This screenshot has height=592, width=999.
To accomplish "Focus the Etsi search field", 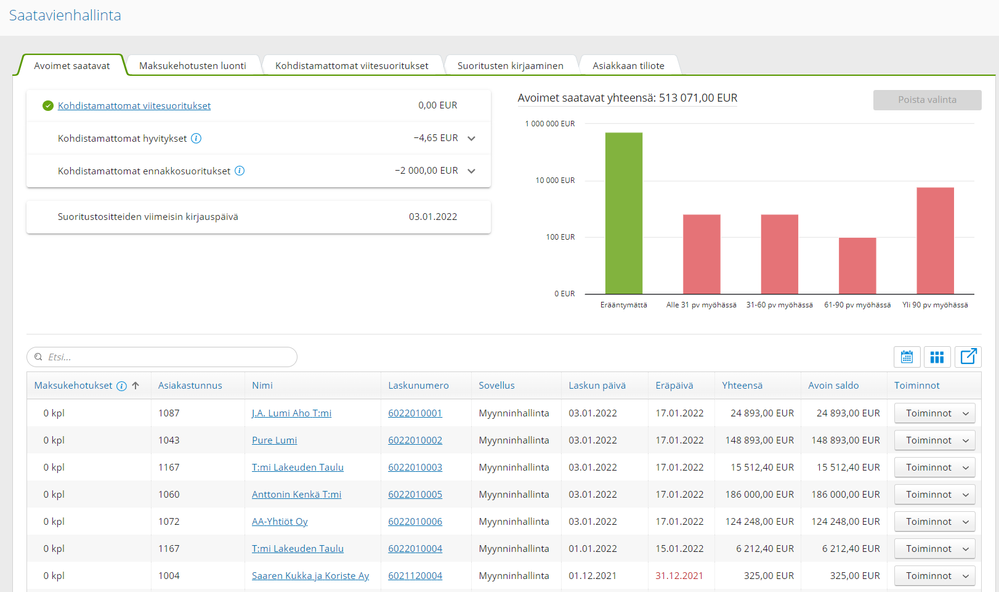I will coord(162,357).
